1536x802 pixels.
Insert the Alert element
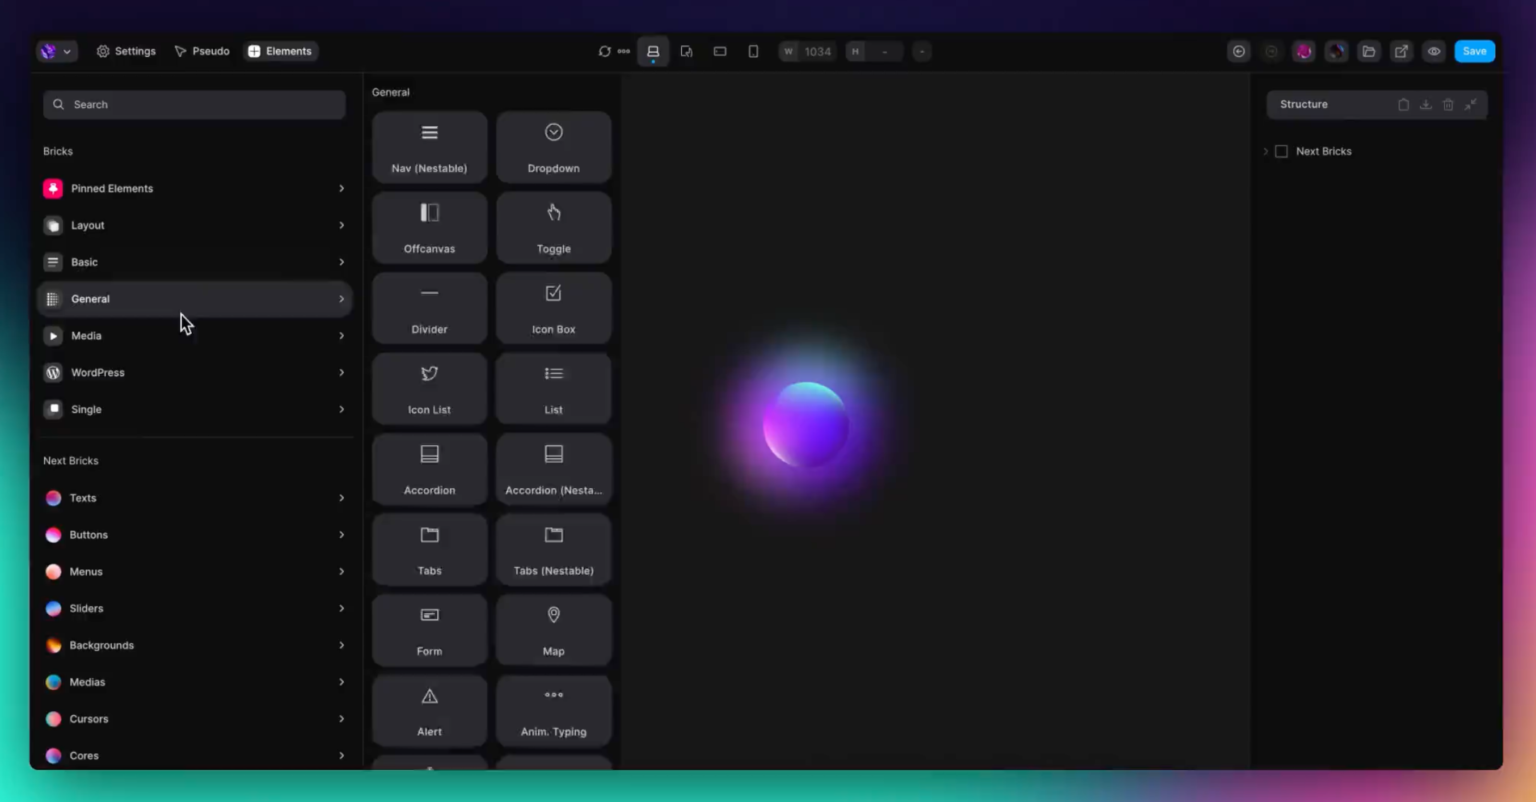[429, 710]
